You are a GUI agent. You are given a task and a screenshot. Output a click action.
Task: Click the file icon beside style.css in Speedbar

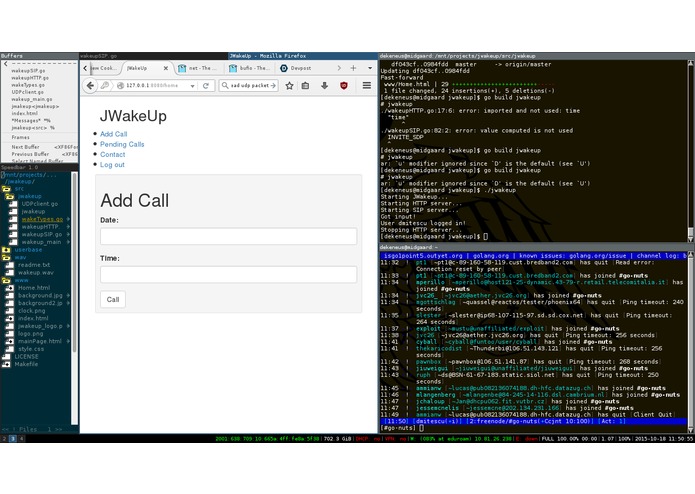(x=10, y=349)
